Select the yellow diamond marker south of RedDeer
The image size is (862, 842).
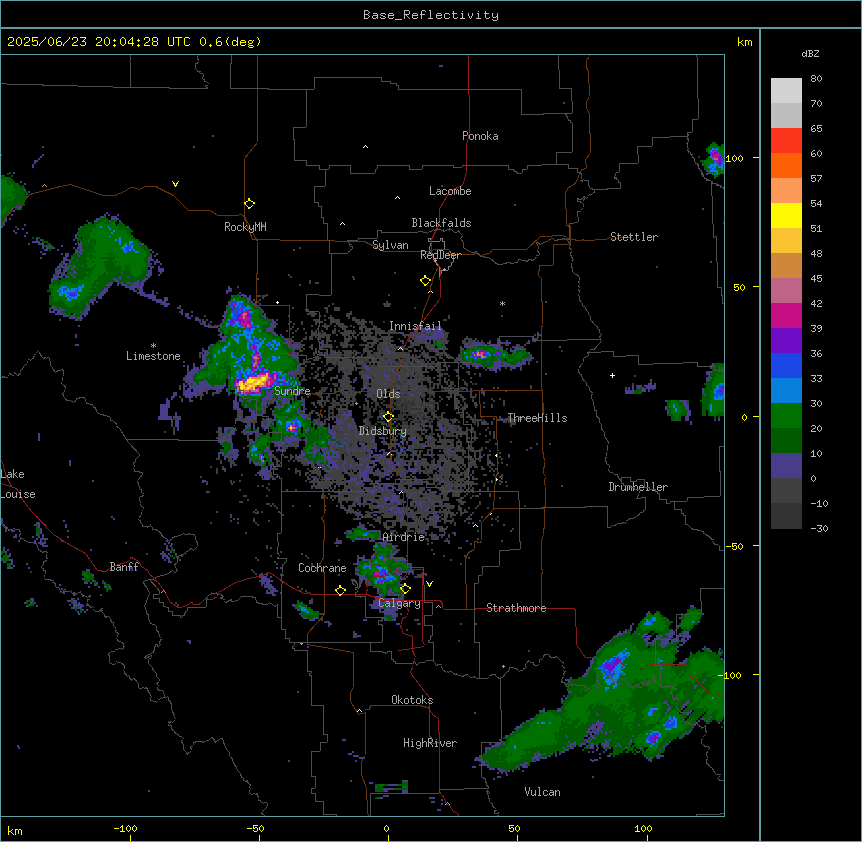tap(425, 281)
